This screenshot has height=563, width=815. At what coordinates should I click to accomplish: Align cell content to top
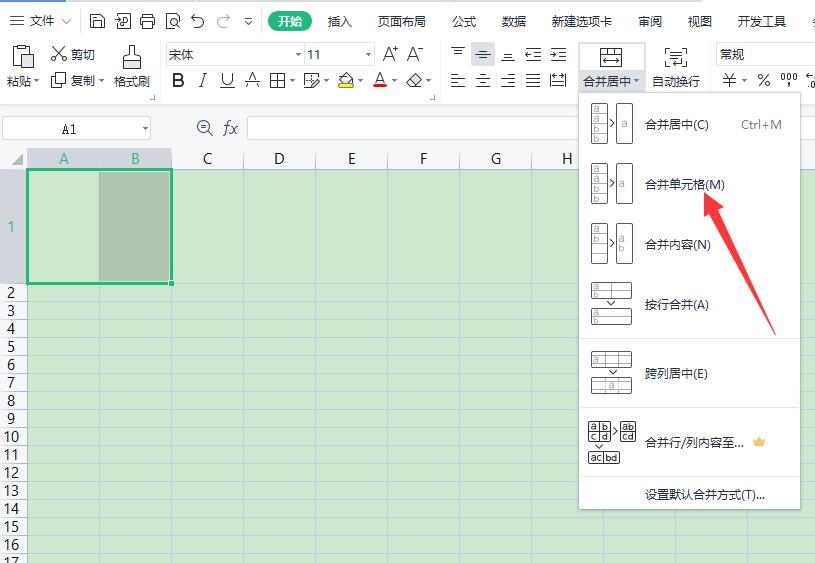(458, 54)
